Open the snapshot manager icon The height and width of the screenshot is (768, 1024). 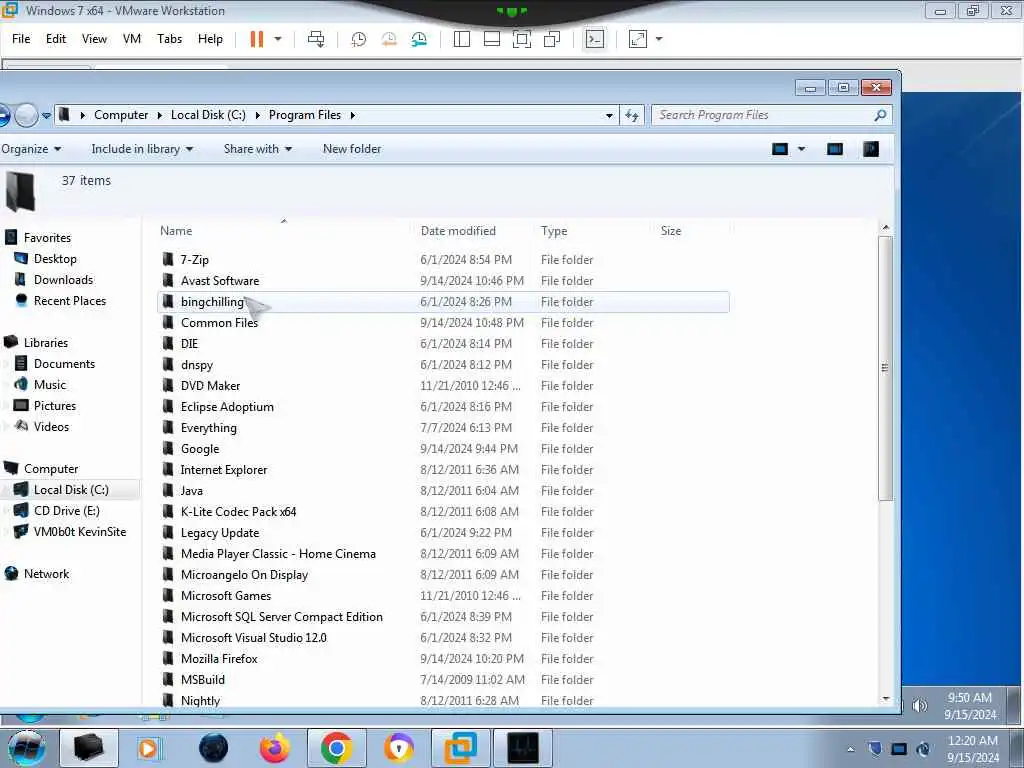click(x=419, y=39)
